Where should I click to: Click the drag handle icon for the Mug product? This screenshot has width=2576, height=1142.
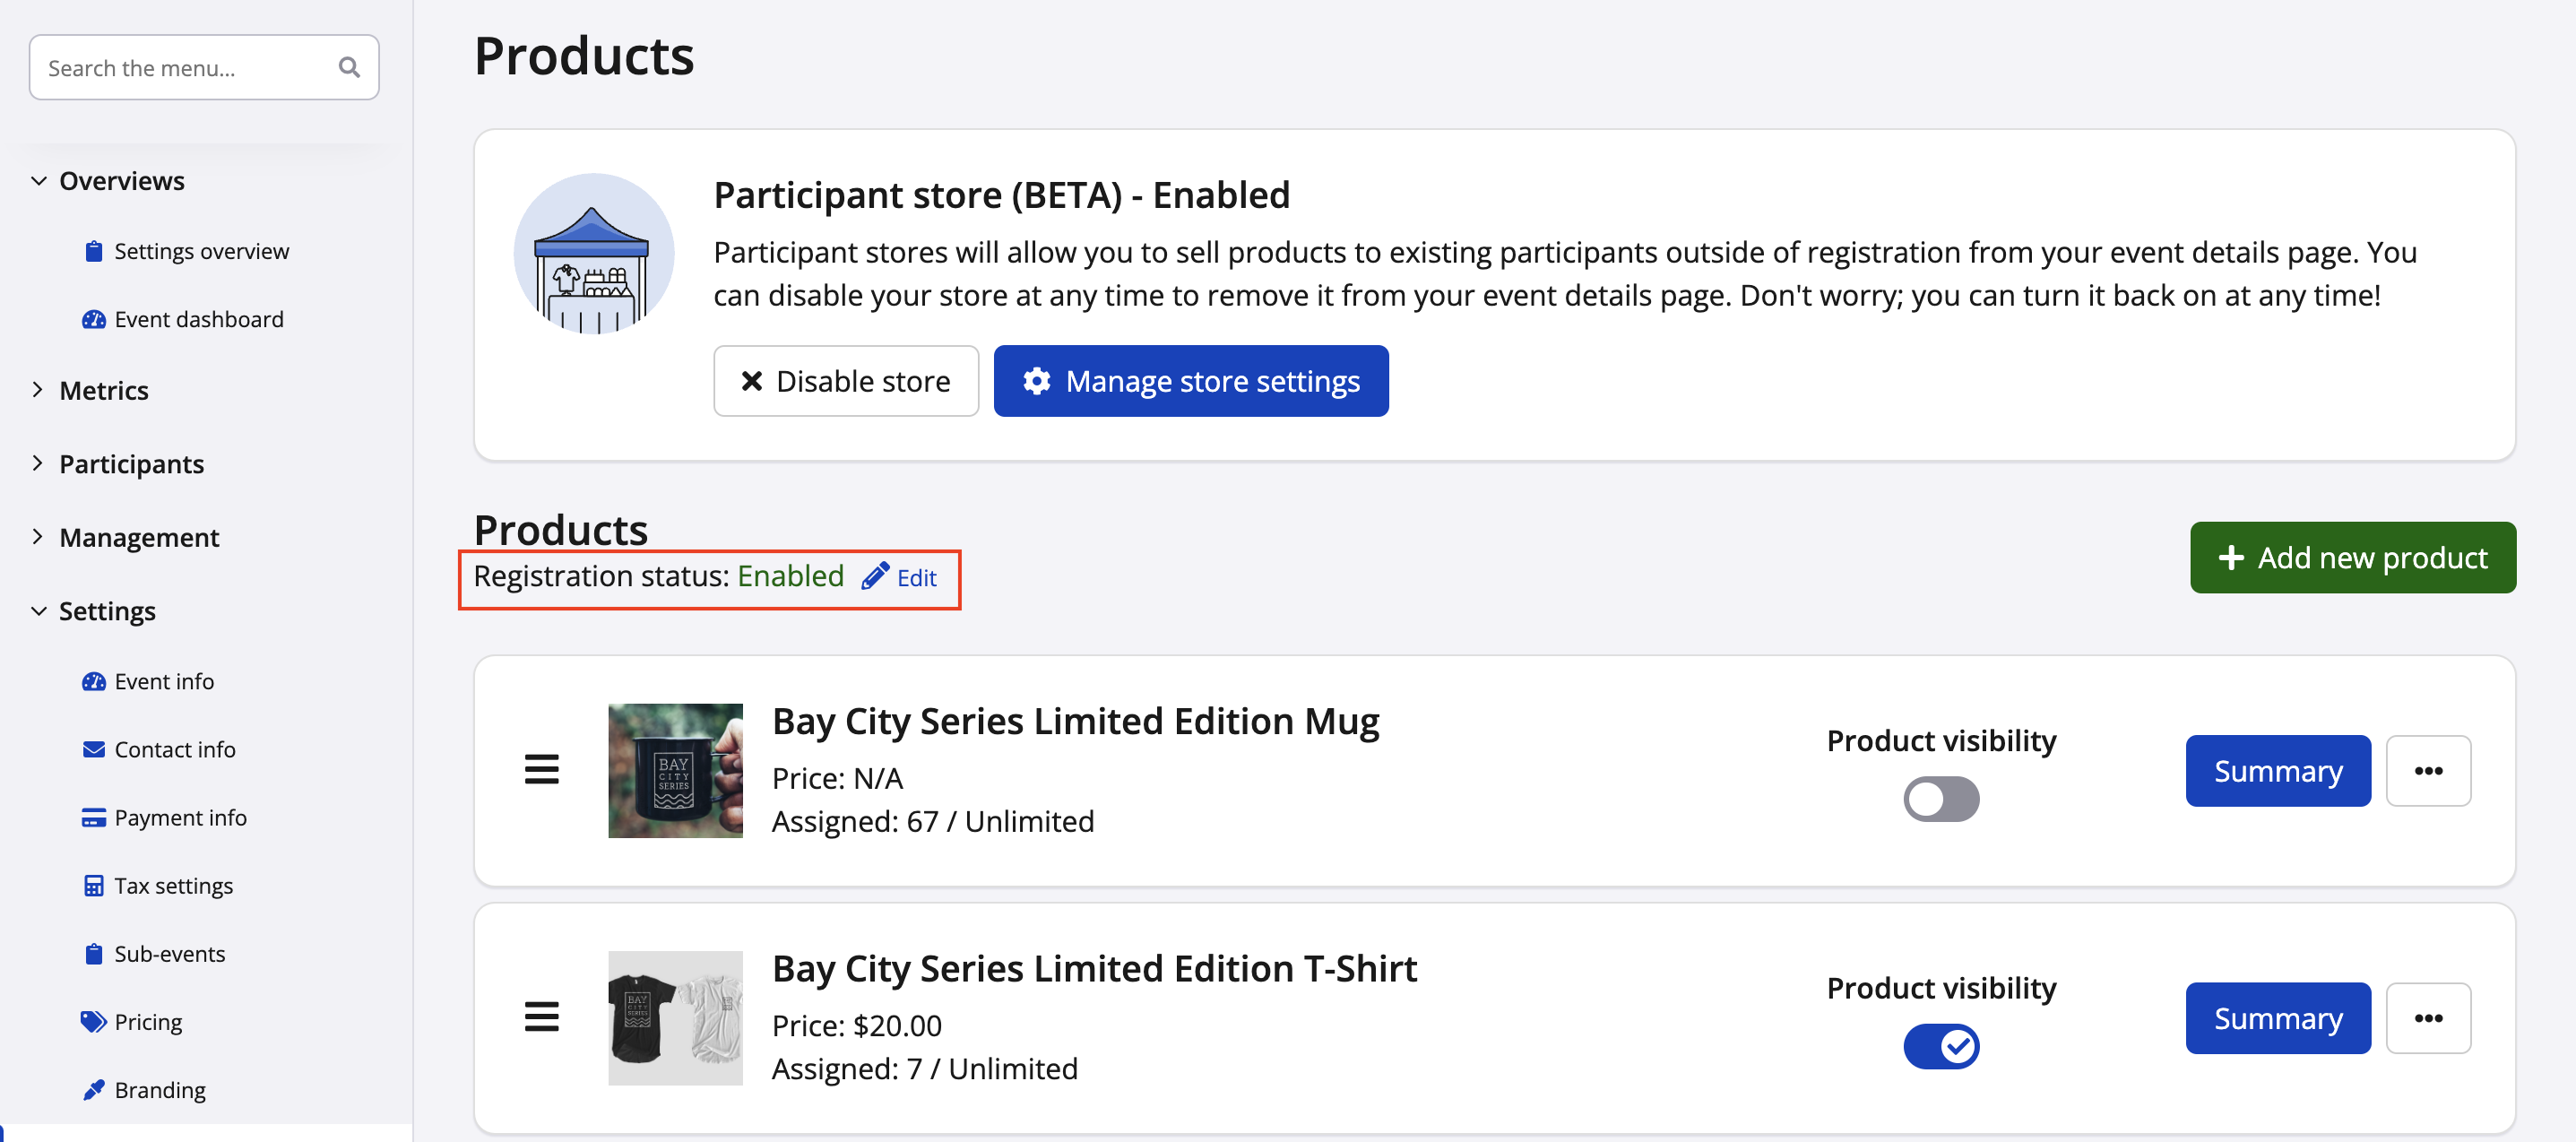[x=541, y=770]
